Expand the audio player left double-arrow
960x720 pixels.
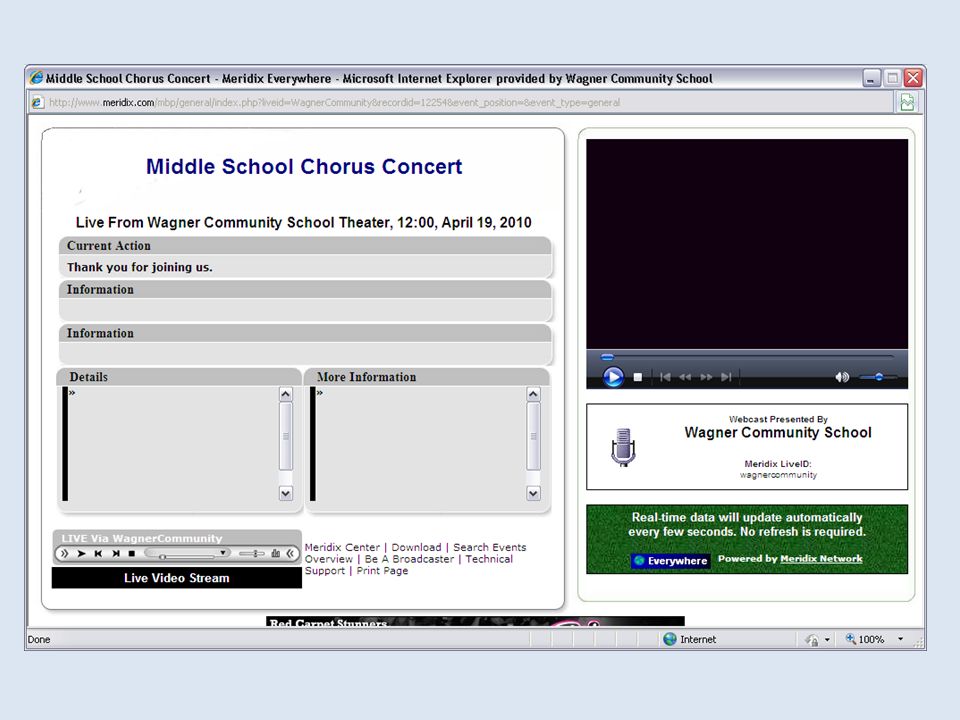coord(64,553)
